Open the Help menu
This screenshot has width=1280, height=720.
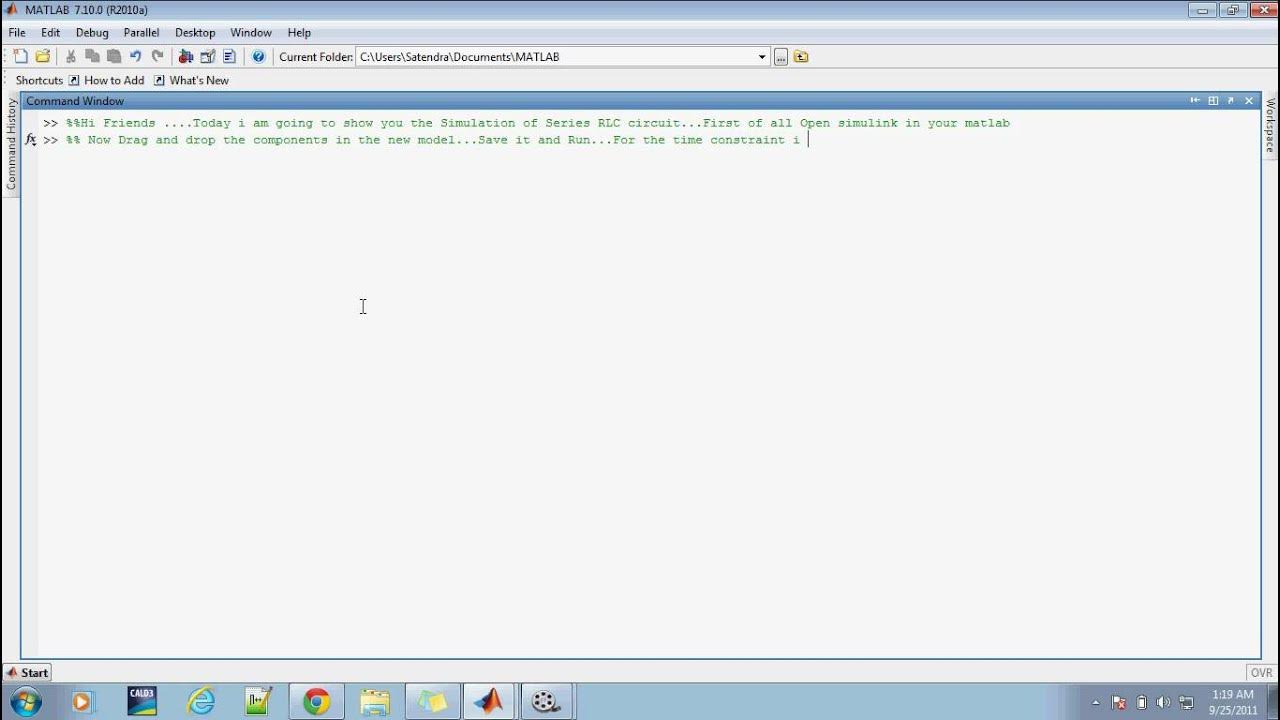click(x=299, y=33)
